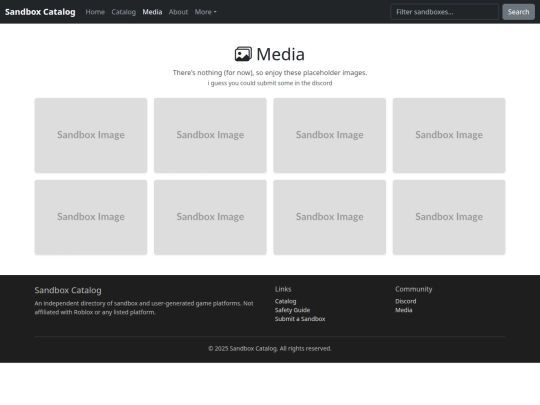The image size is (540, 405).
Task: Click the copyright 2025 notice text
Action: [x=270, y=349]
